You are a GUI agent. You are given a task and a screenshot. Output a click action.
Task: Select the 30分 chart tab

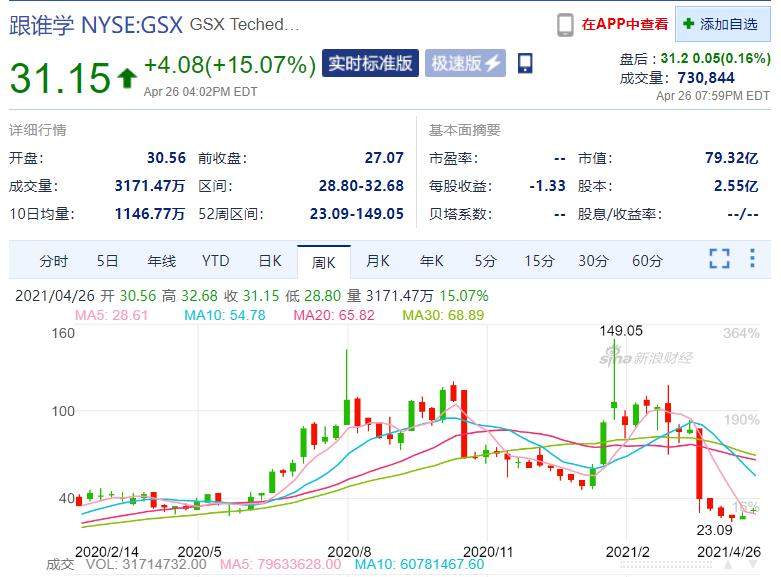593,261
